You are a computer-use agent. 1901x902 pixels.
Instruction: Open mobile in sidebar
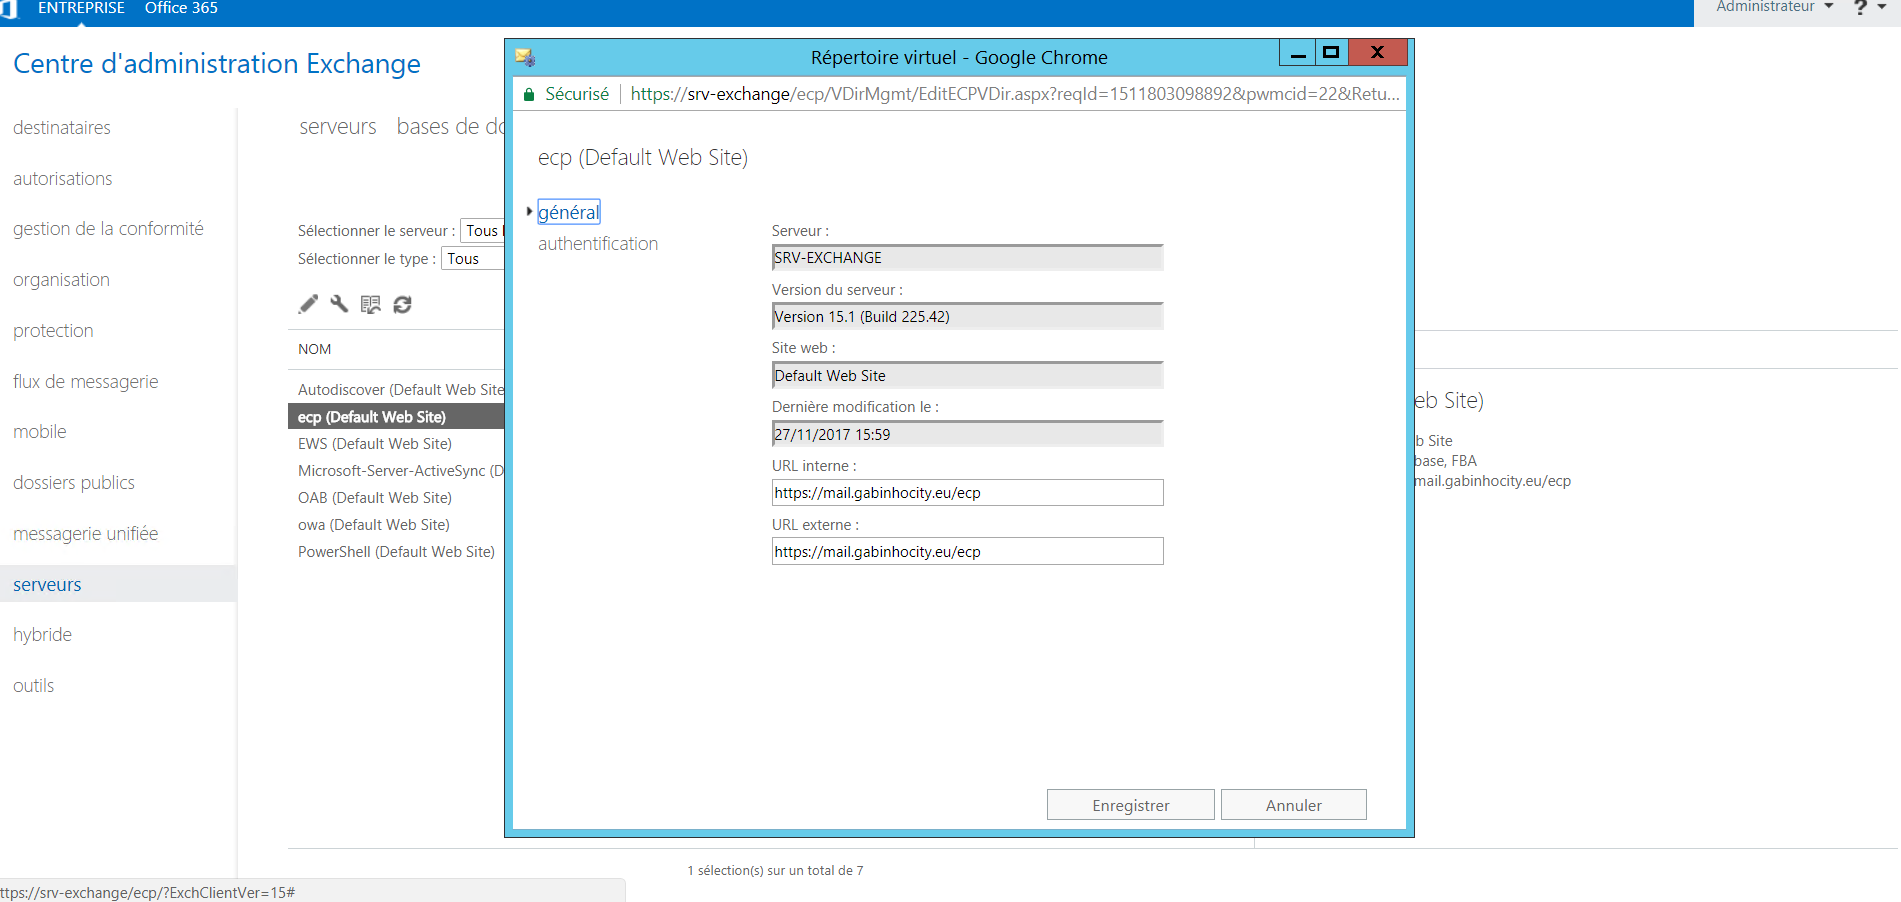pyautogui.click(x=40, y=432)
